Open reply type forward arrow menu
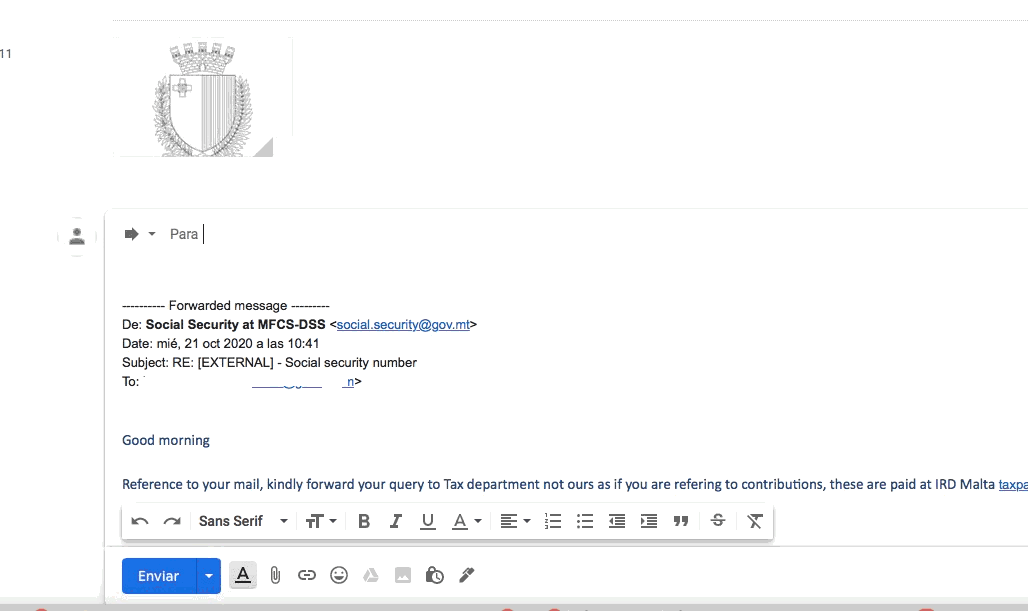1028x611 pixels. coord(140,234)
